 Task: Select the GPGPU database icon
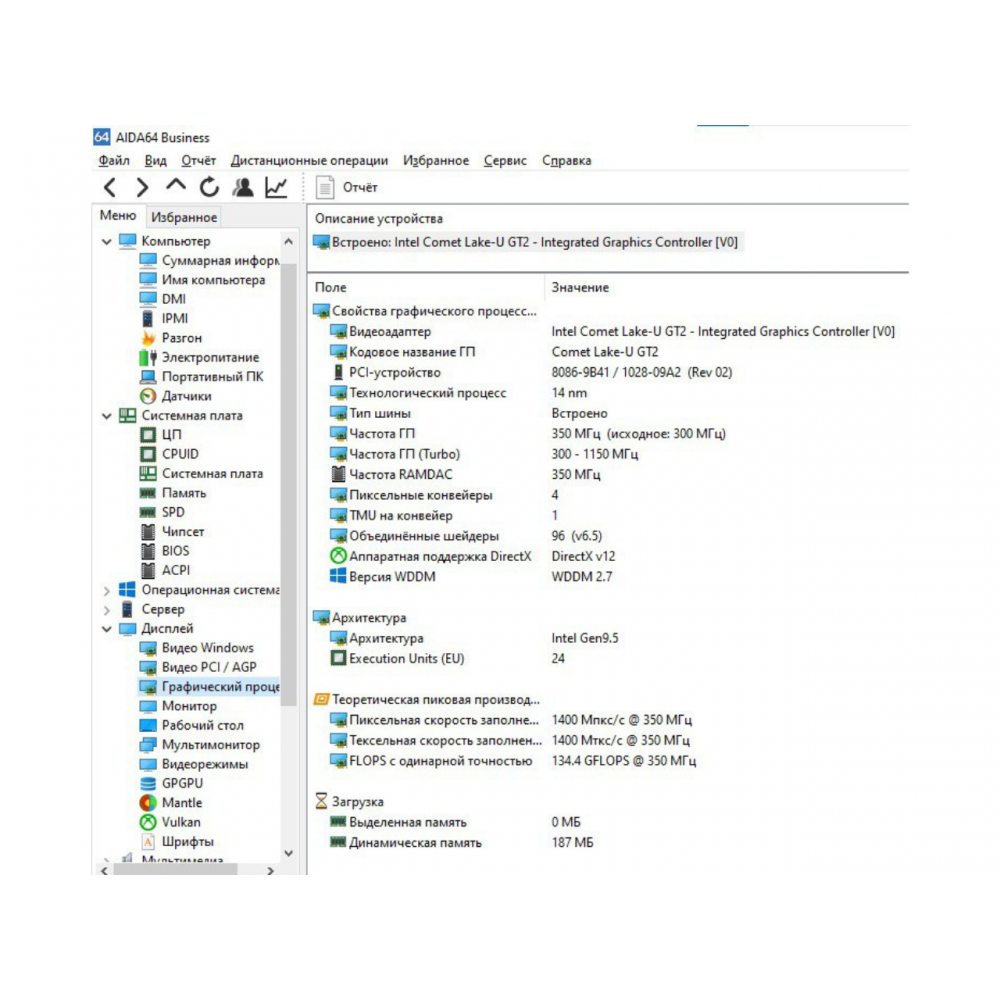[x=148, y=784]
